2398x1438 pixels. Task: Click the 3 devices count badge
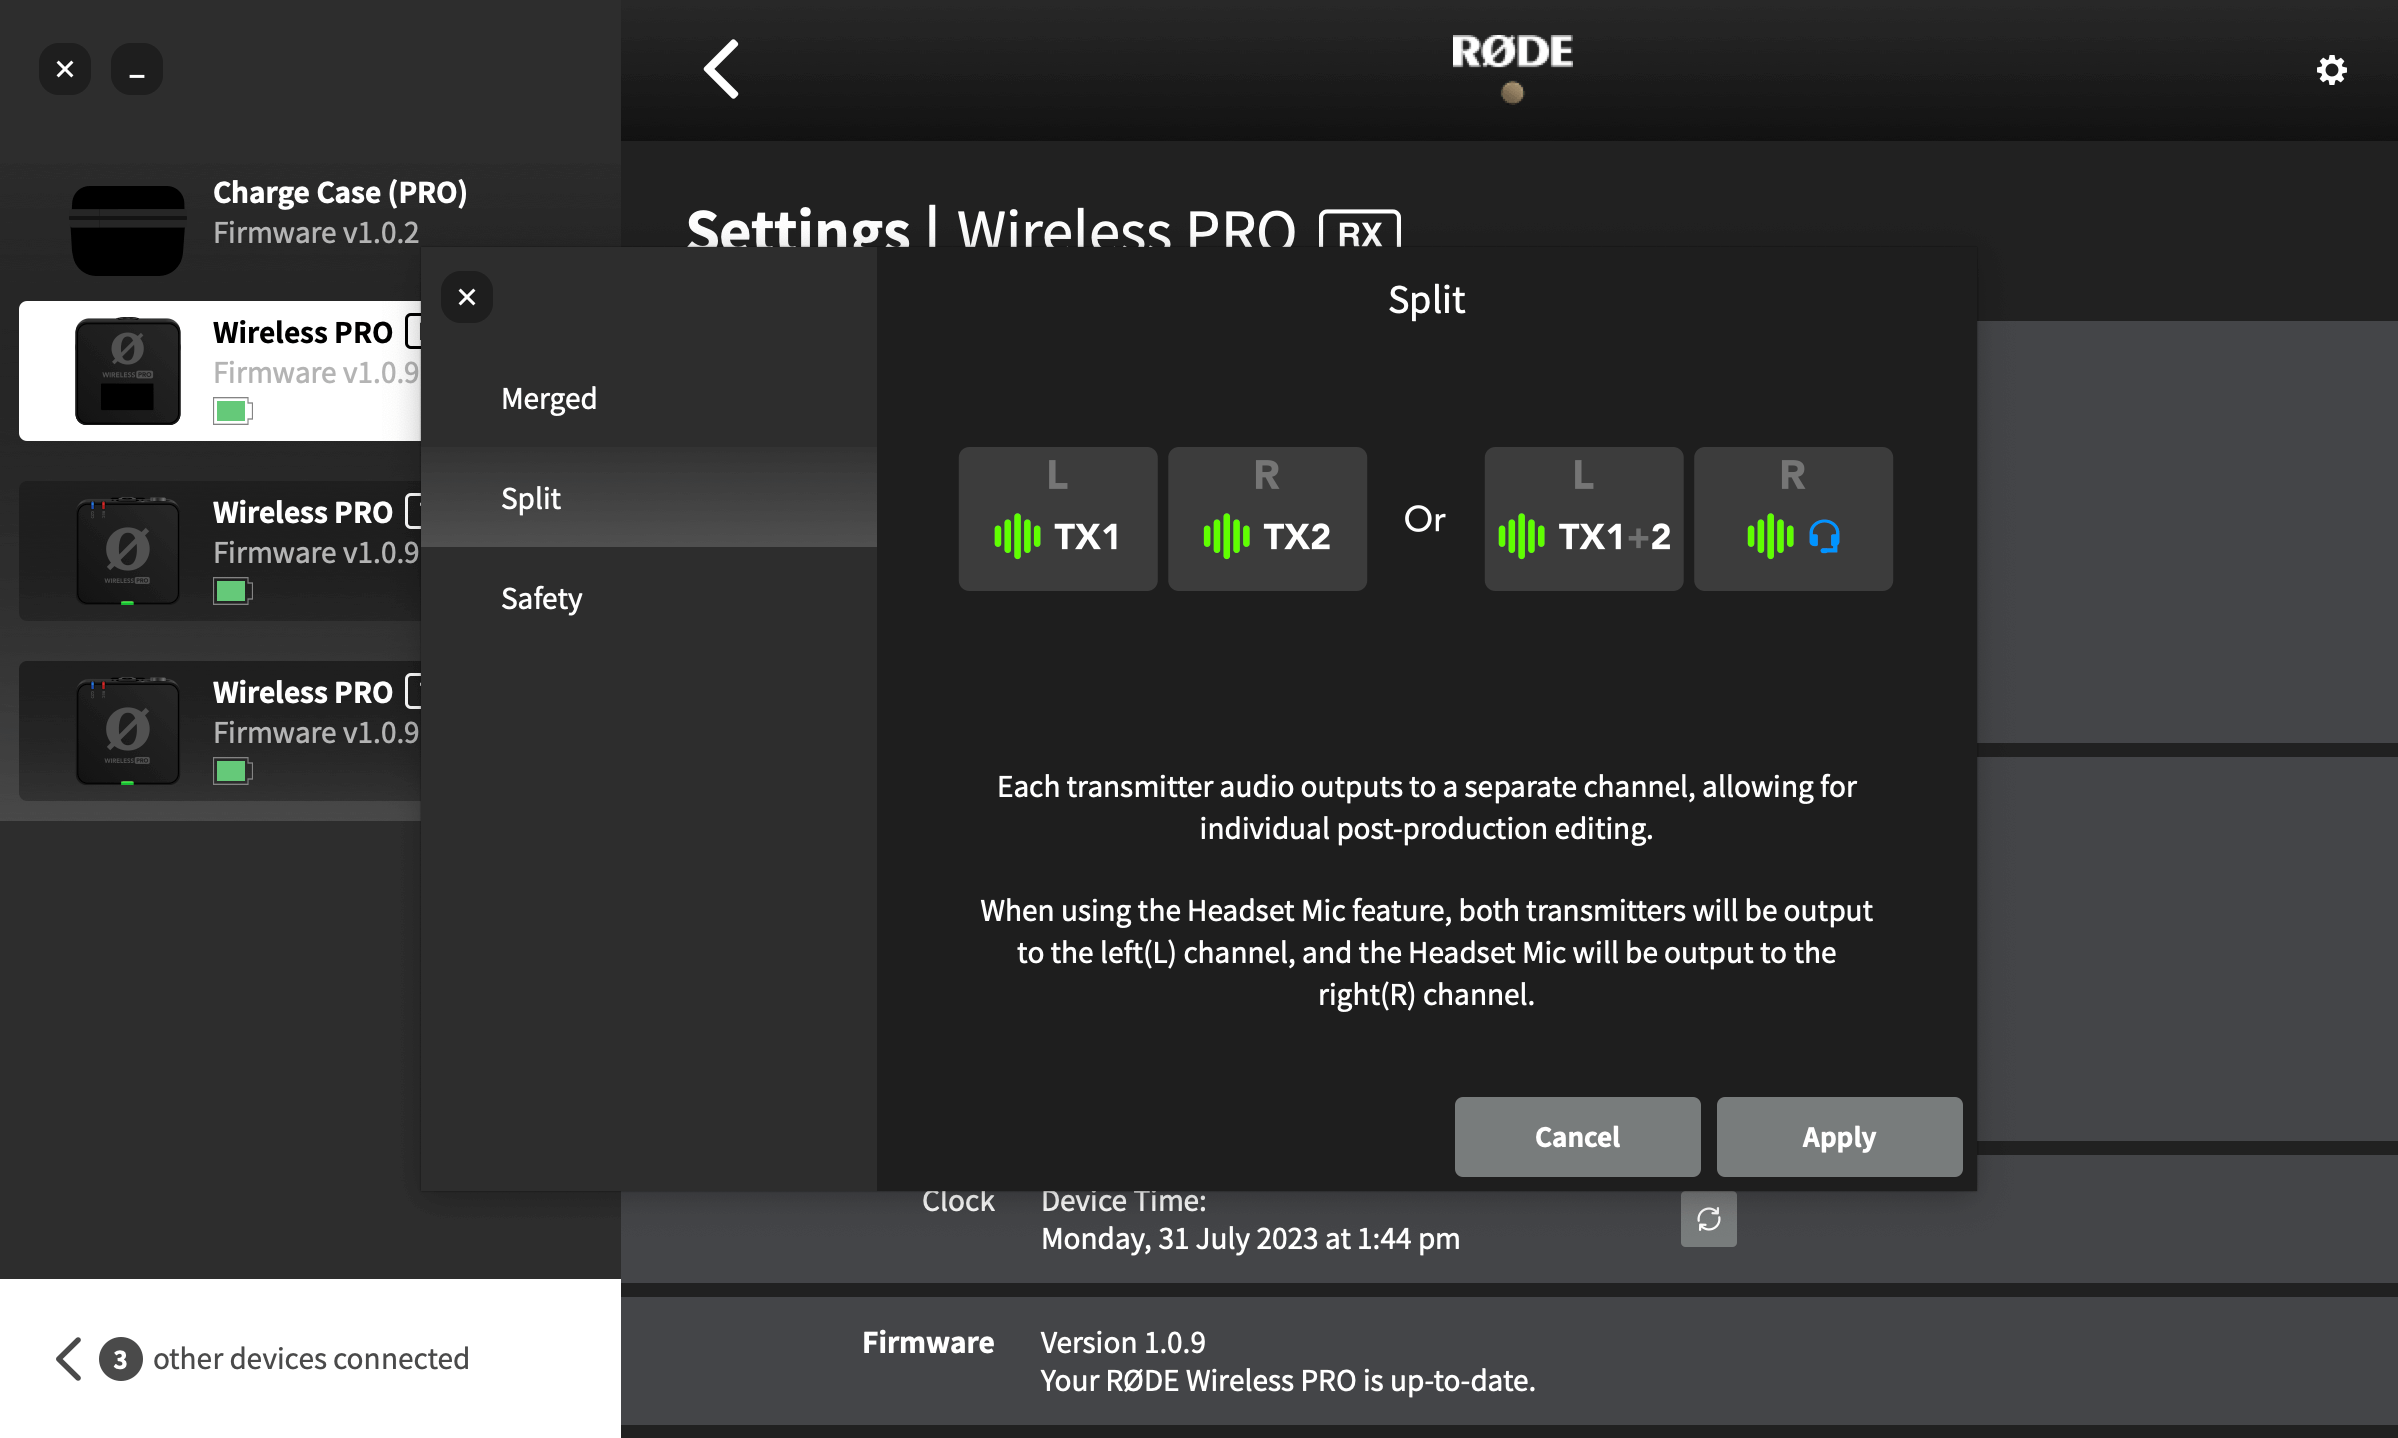pos(120,1359)
